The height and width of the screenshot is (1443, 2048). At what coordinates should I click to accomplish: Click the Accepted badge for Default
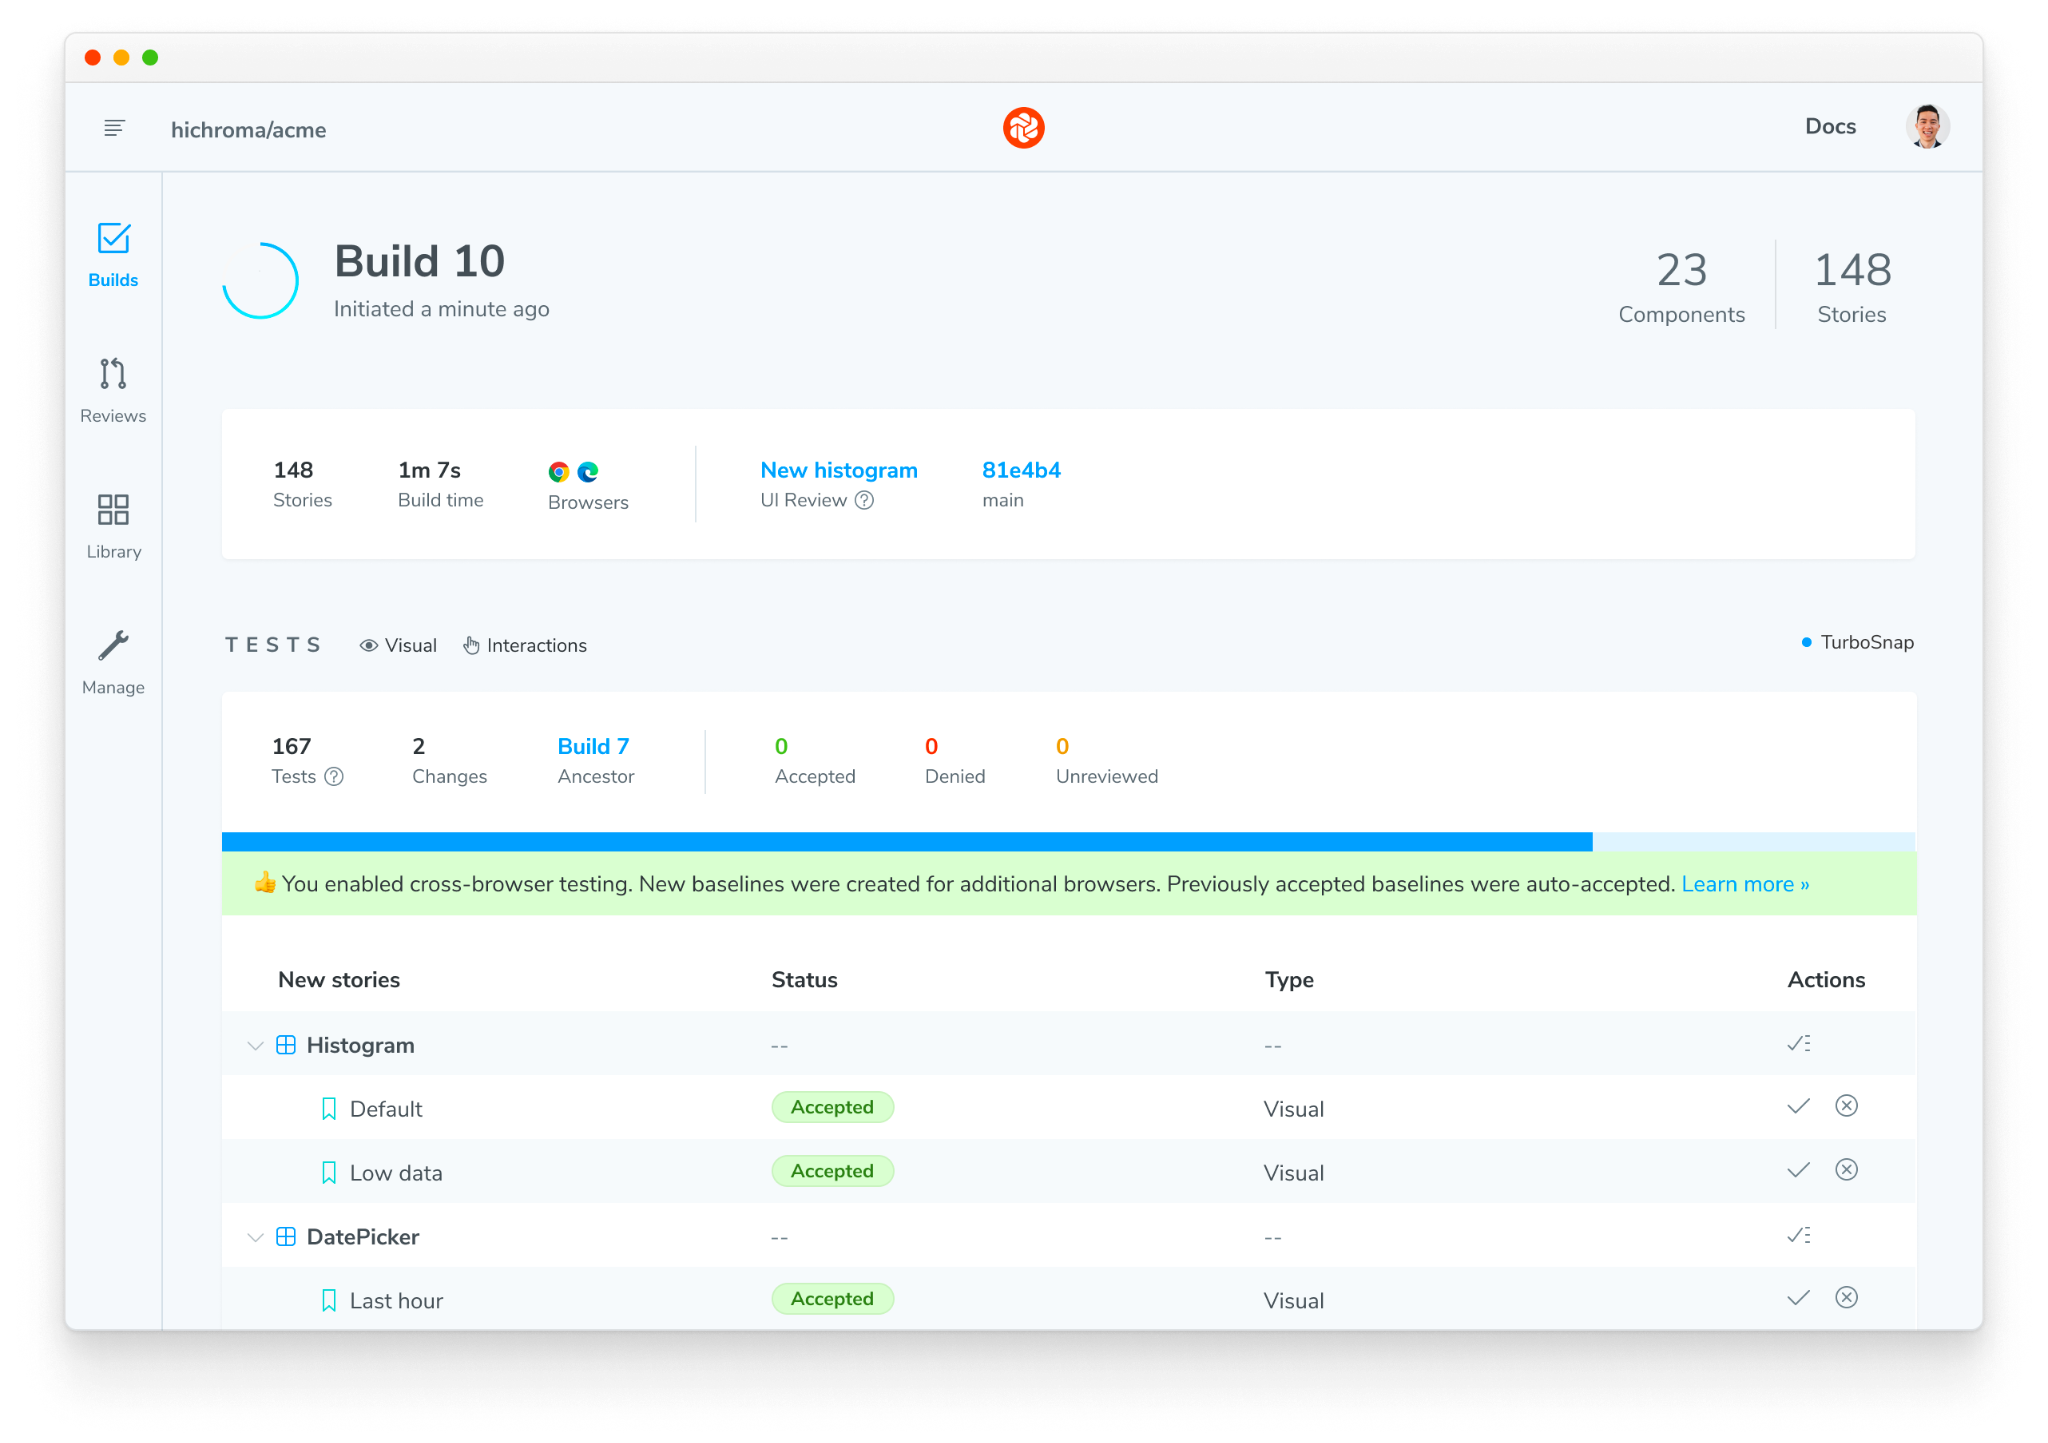[832, 1107]
